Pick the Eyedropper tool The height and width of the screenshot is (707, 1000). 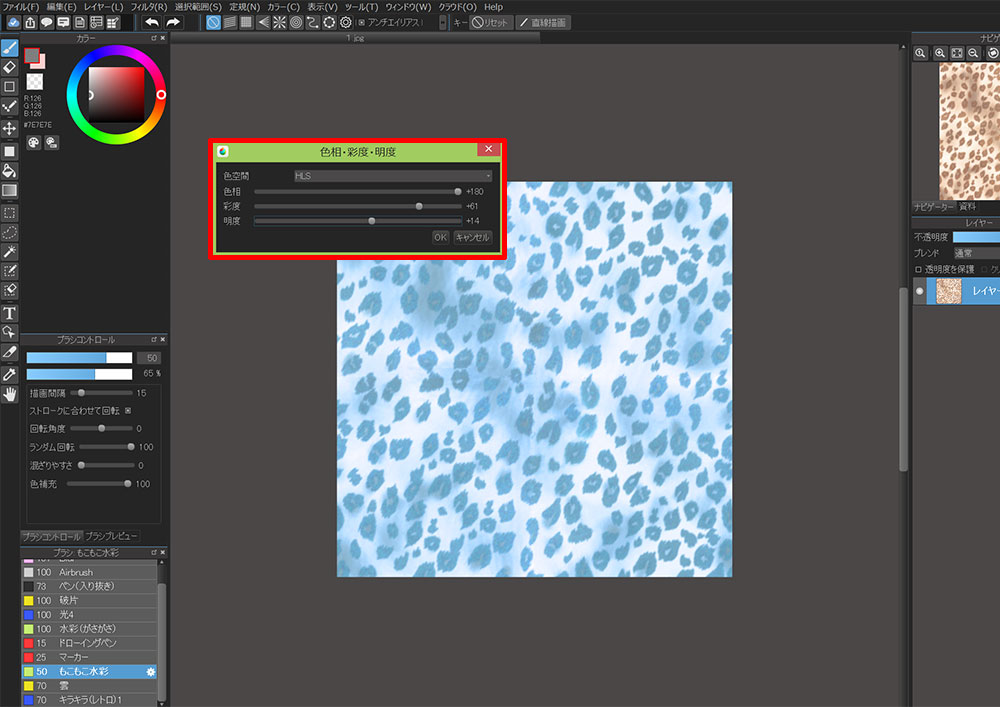[x=9, y=373]
